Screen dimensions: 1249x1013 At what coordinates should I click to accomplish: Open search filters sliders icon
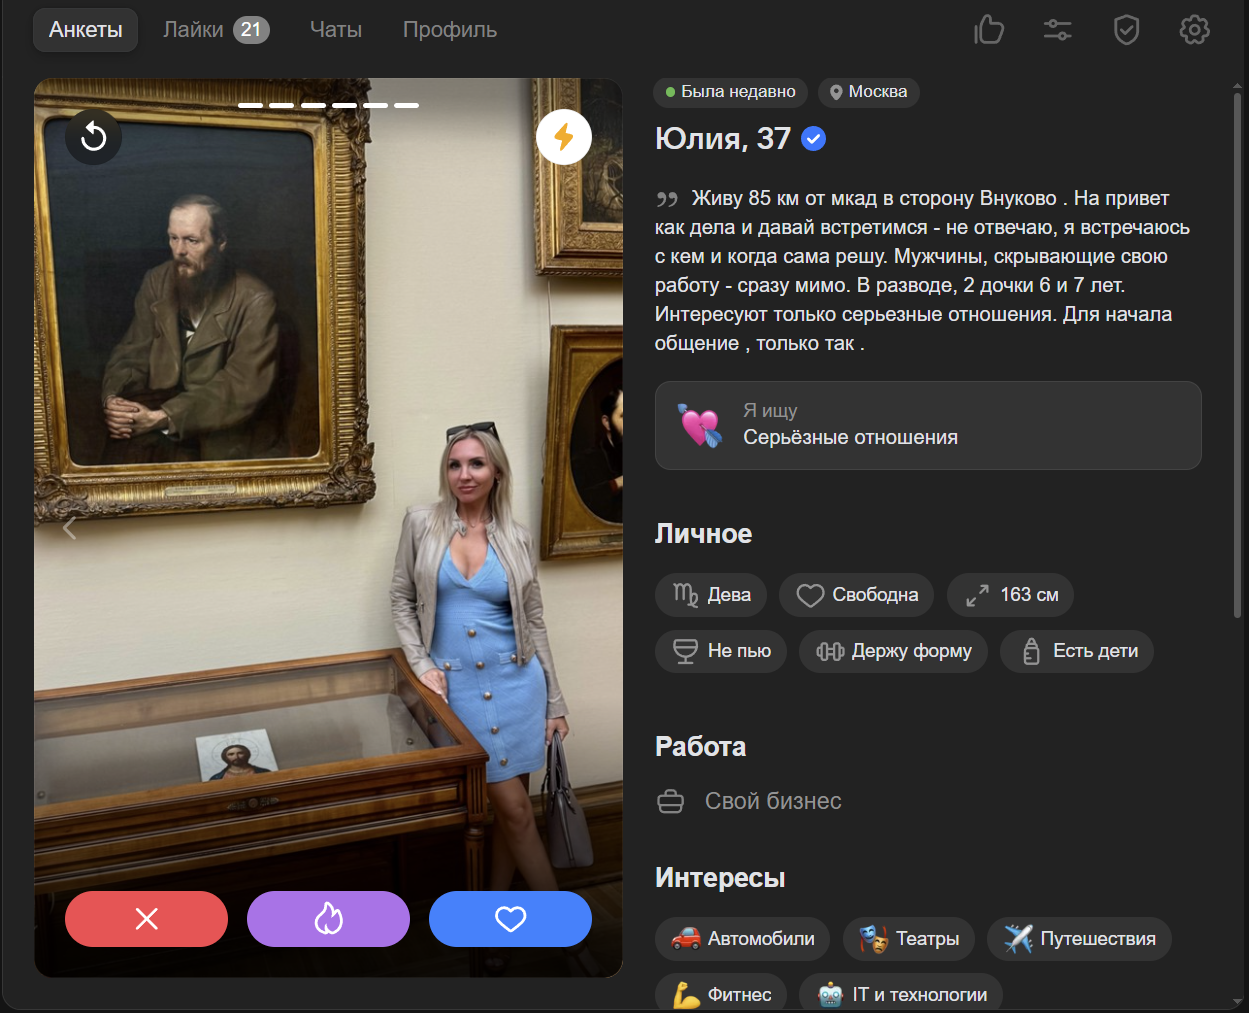[1058, 30]
